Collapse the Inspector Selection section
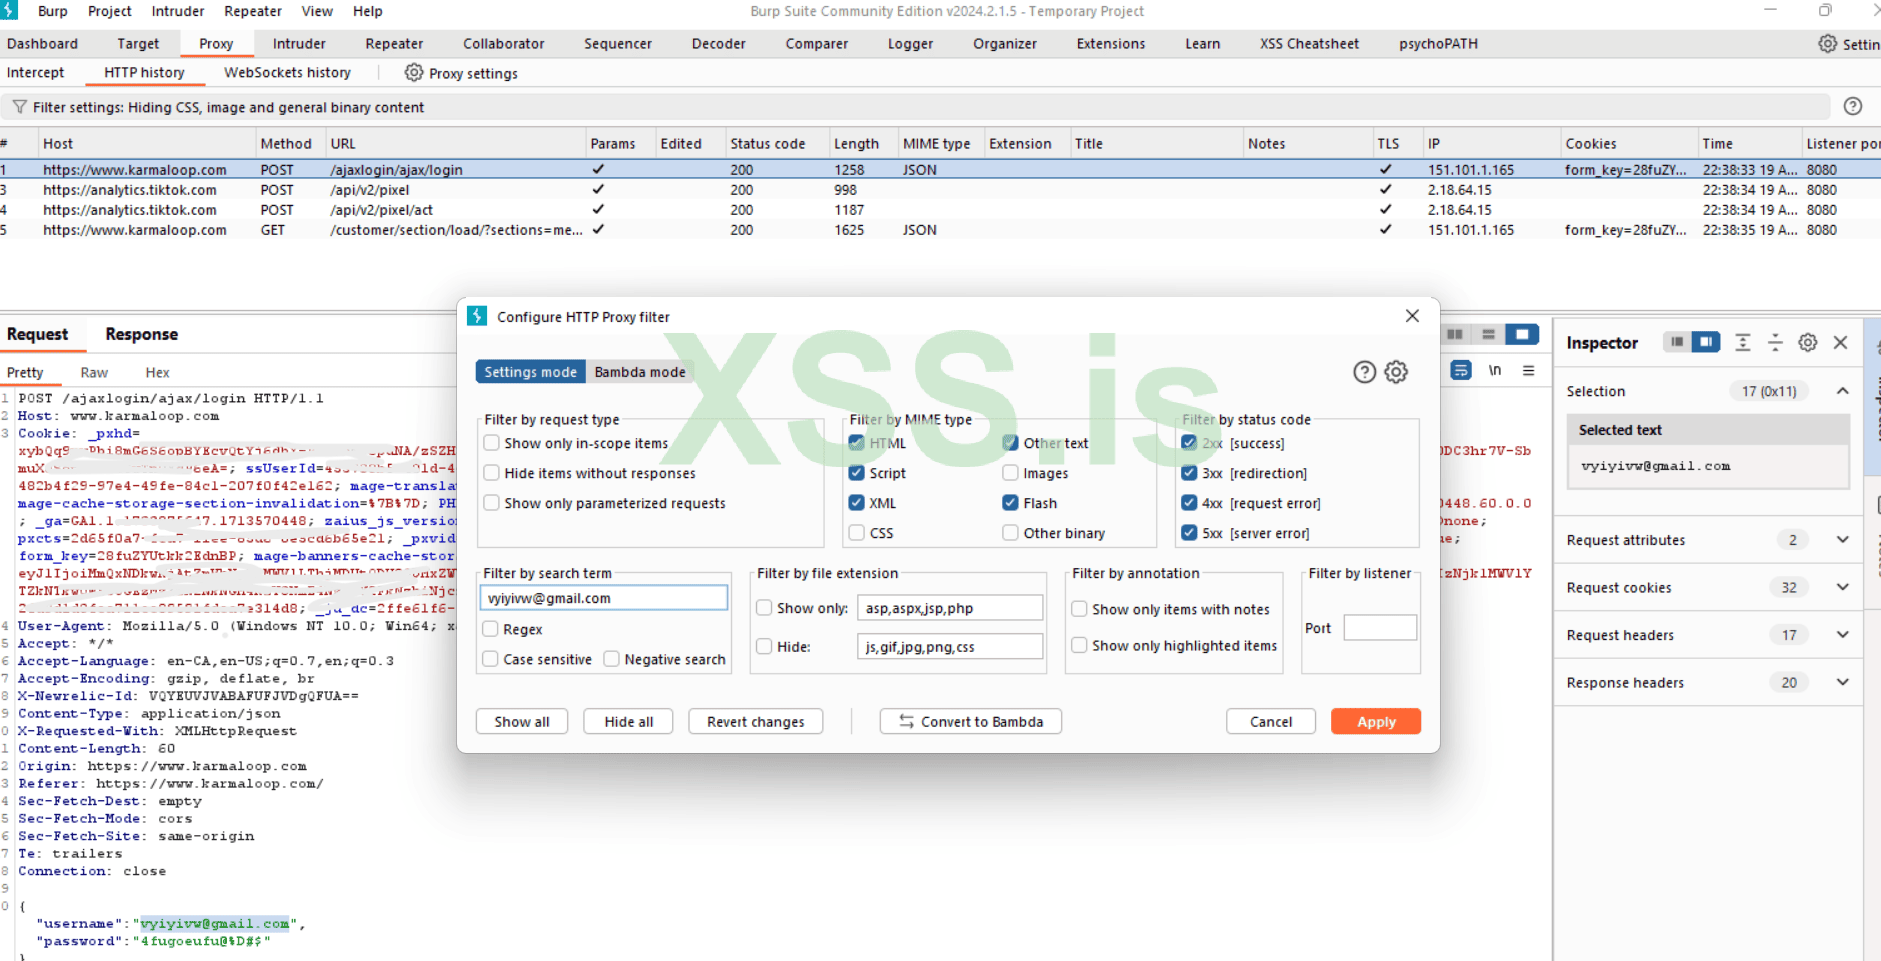The height and width of the screenshot is (961, 1881). tap(1842, 391)
